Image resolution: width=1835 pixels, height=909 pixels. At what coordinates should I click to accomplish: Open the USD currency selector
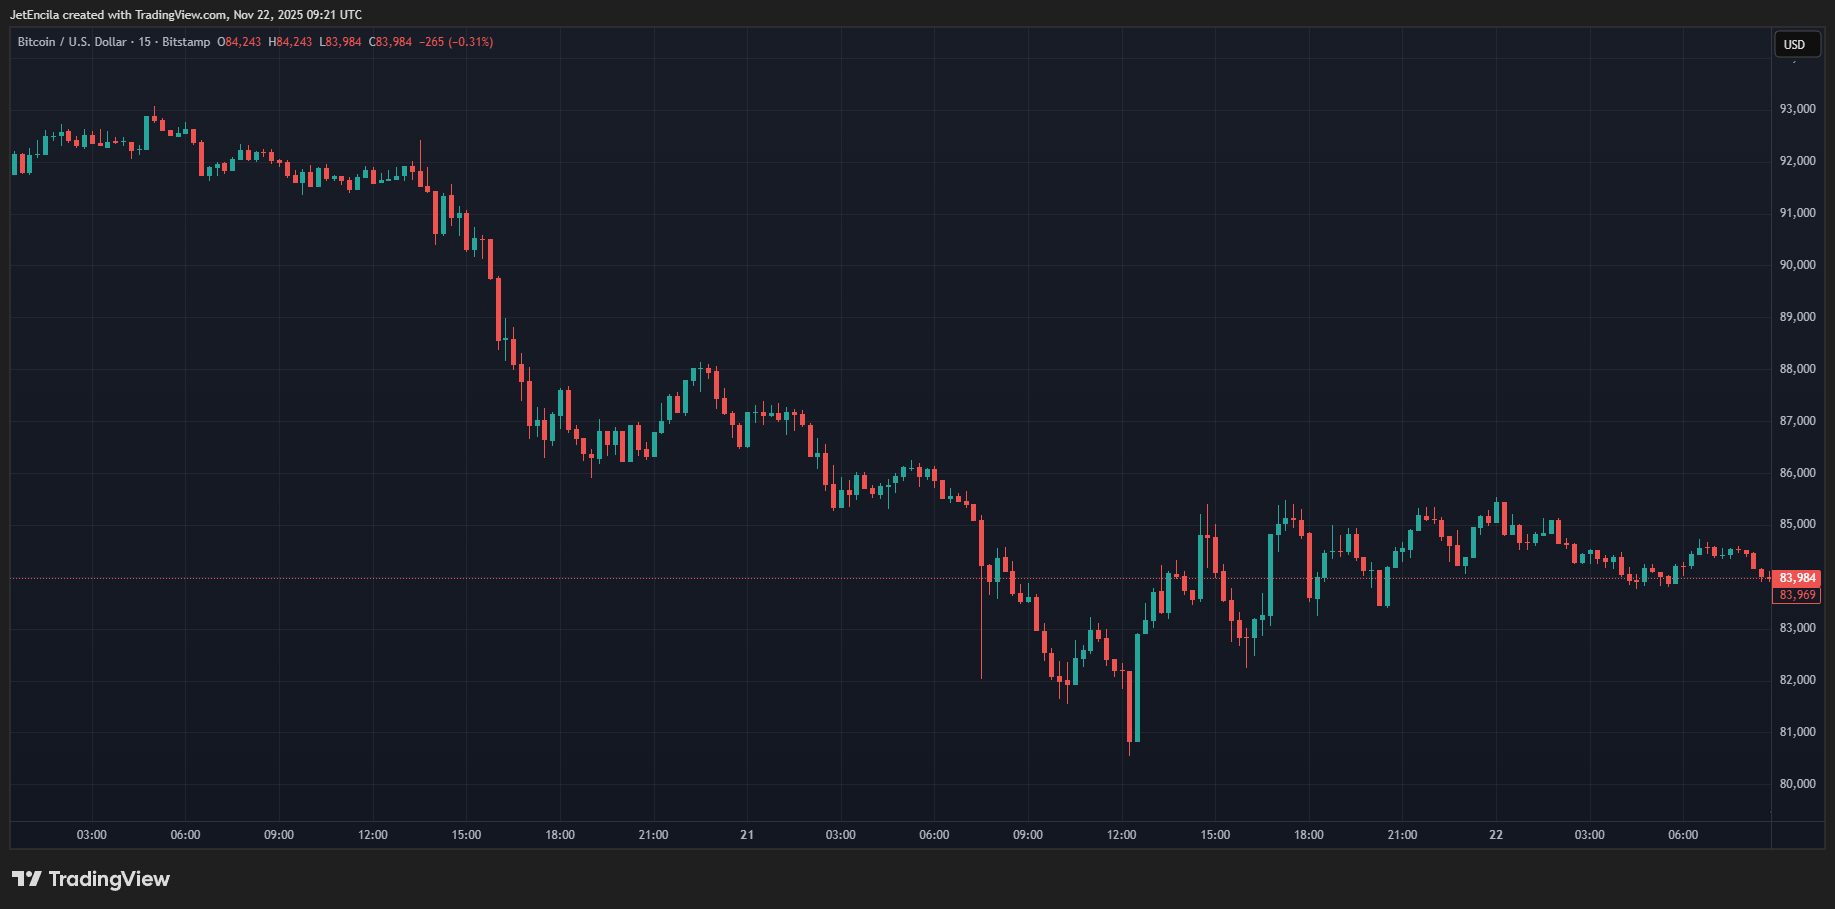[1796, 44]
